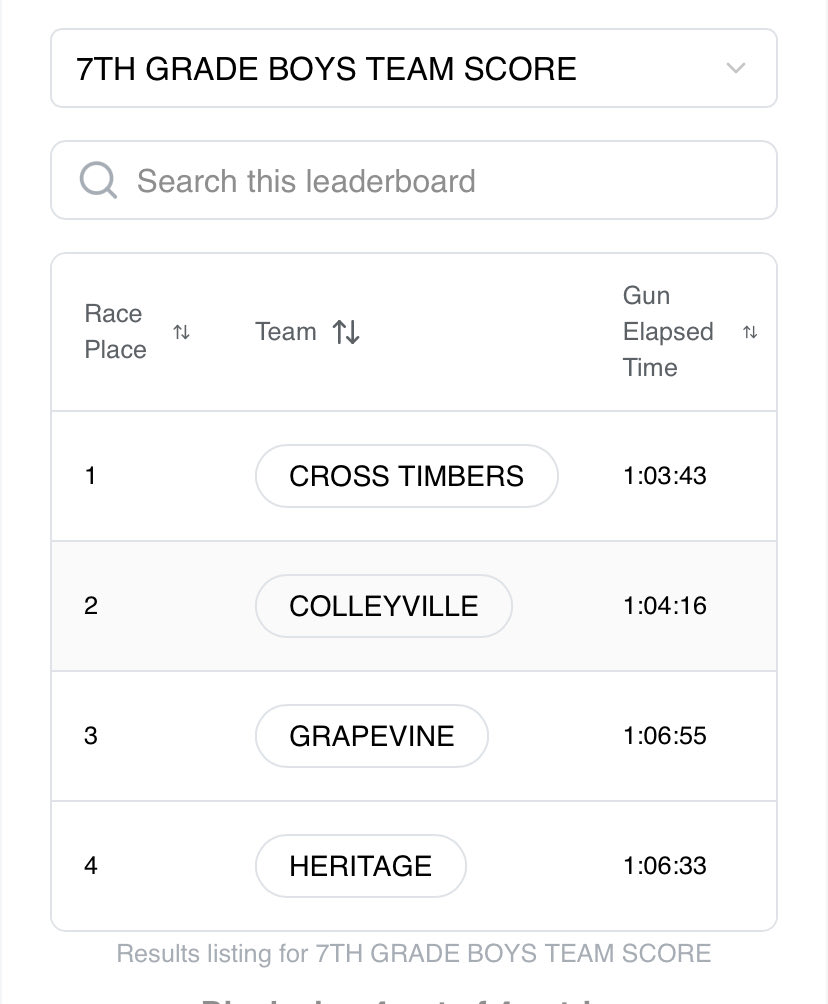
Task: Click the dropdown chevron arrow
Action: [736, 68]
